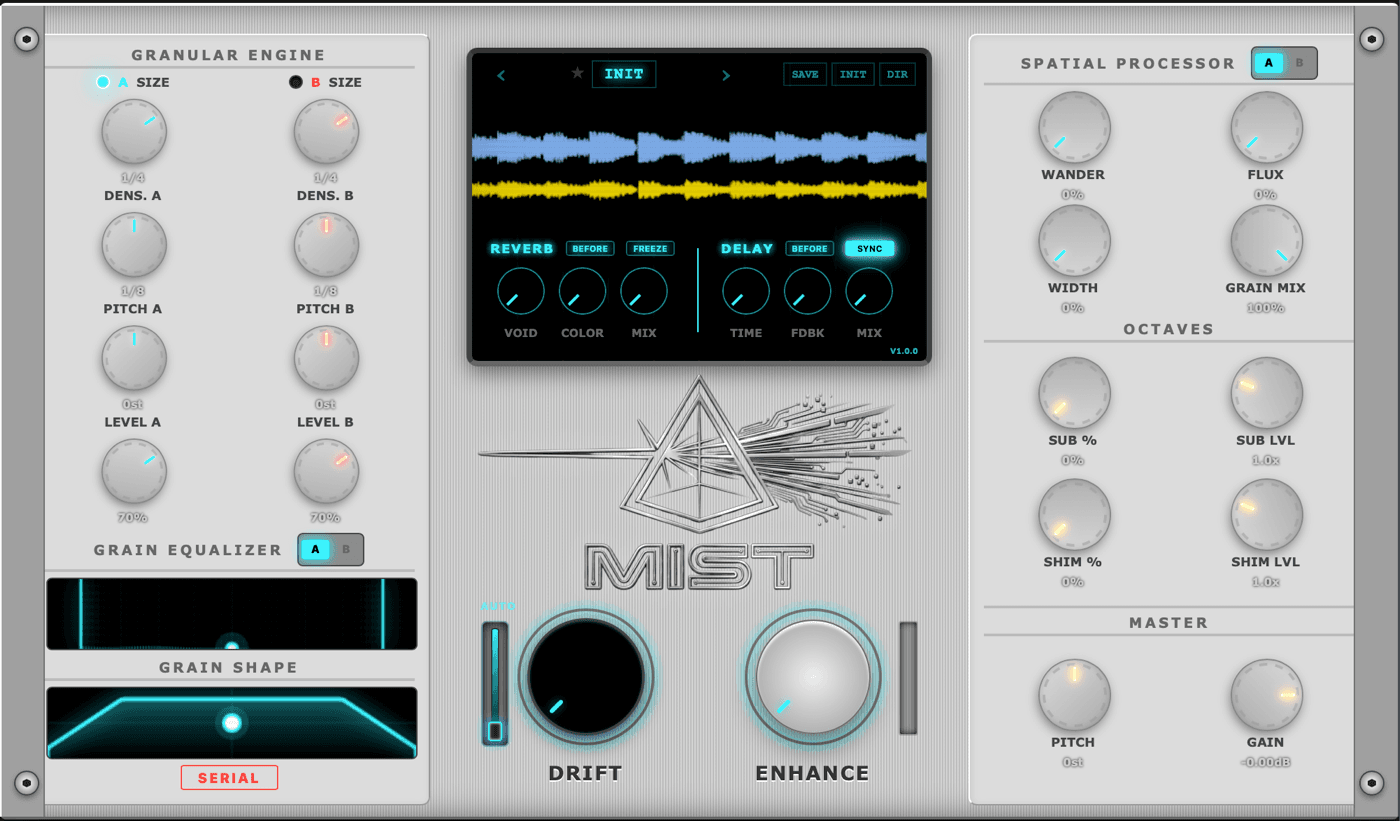The height and width of the screenshot is (821, 1400).
Task: Click the delay MIX knob
Action: tap(869, 291)
